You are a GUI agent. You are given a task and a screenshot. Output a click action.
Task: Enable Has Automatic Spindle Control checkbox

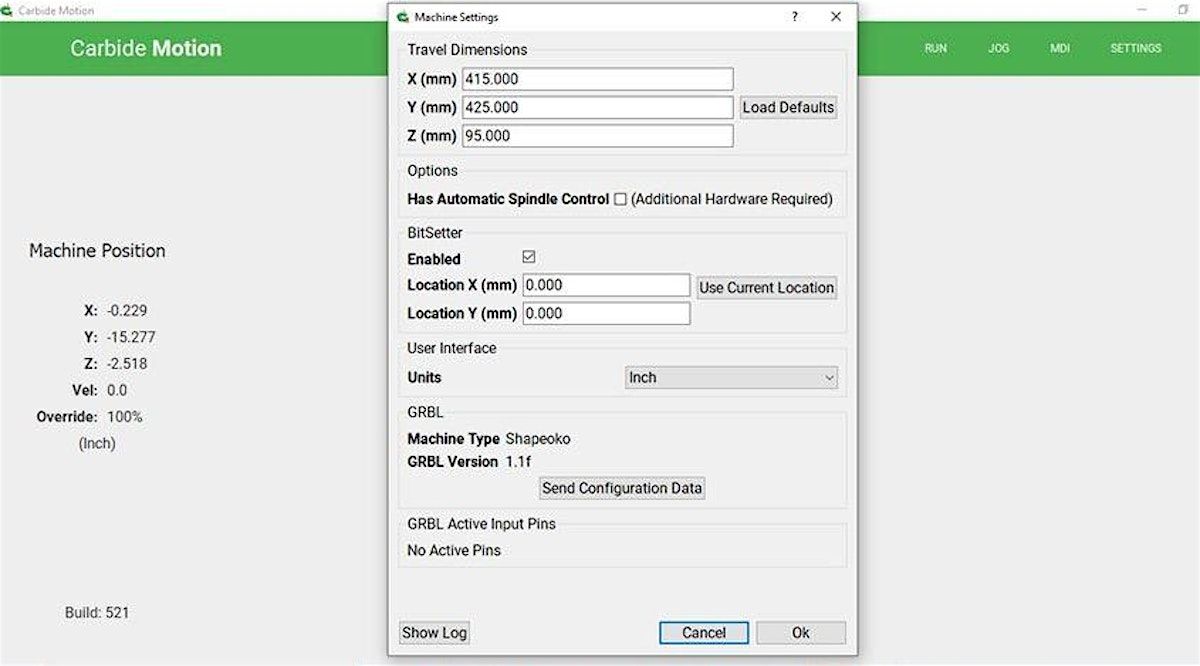(620, 199)
